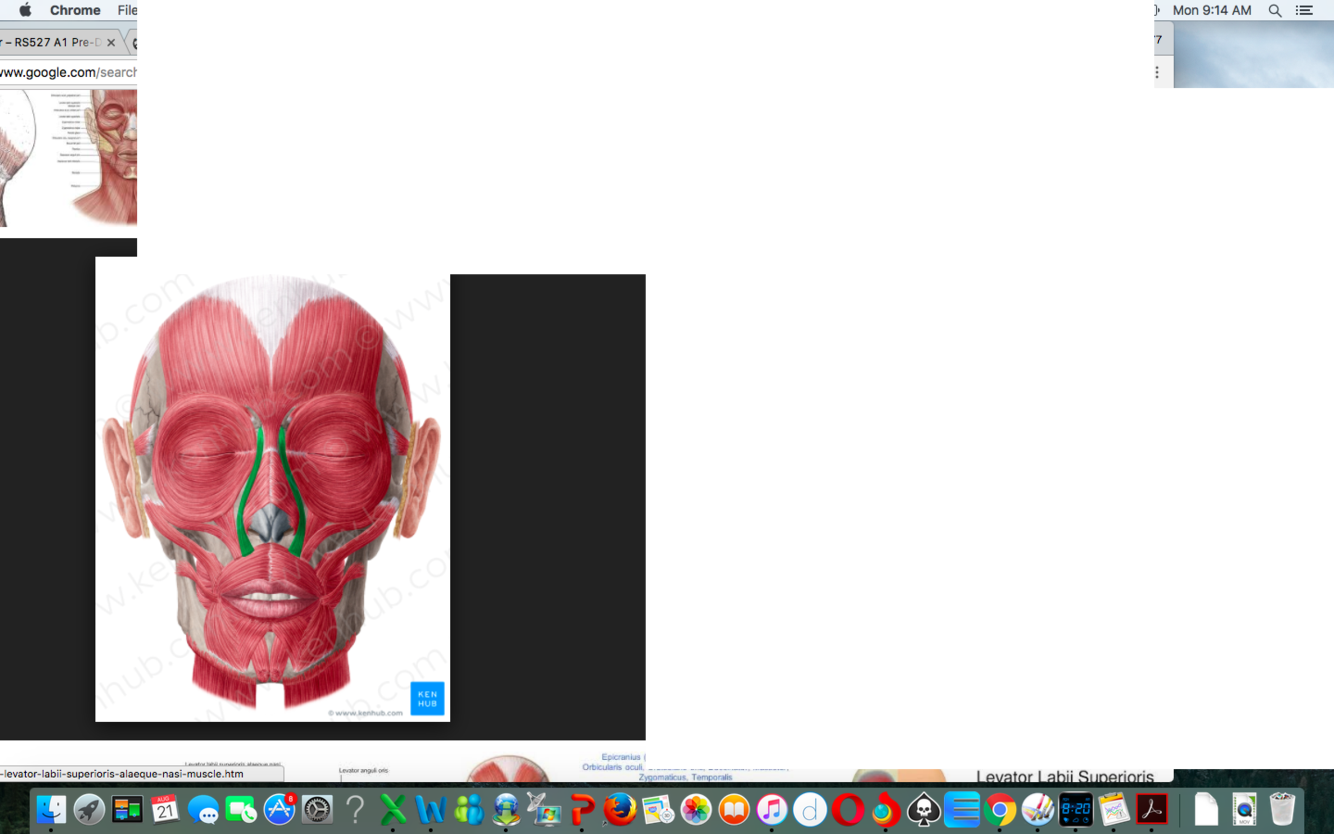Open Adobe Acrobat in the dock
The width and height of the screenshot is (1334, 834).
[1152, 809]
